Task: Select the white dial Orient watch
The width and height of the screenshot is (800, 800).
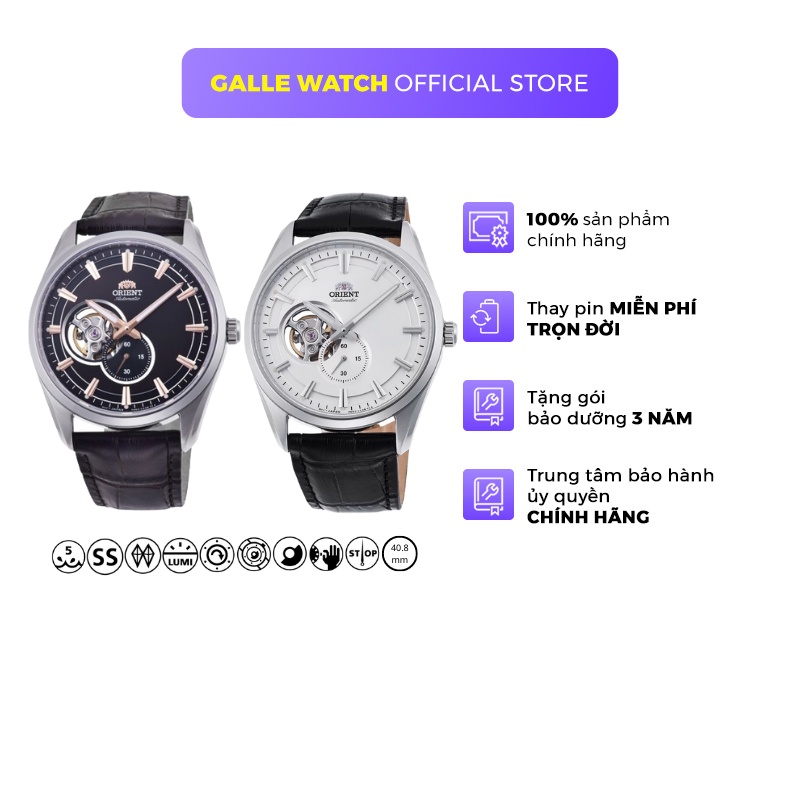Action: pyautogui.click(x=351, y=353)
